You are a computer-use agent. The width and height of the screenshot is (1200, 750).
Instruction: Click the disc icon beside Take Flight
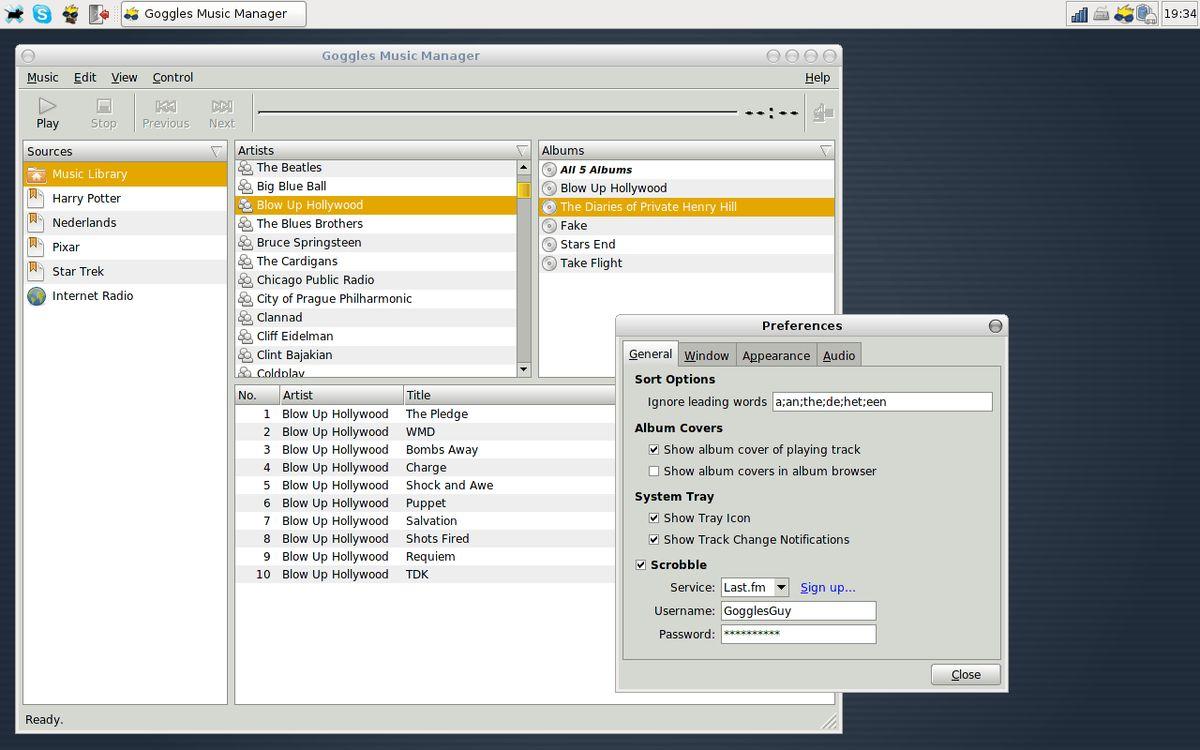tap(549, 263)
